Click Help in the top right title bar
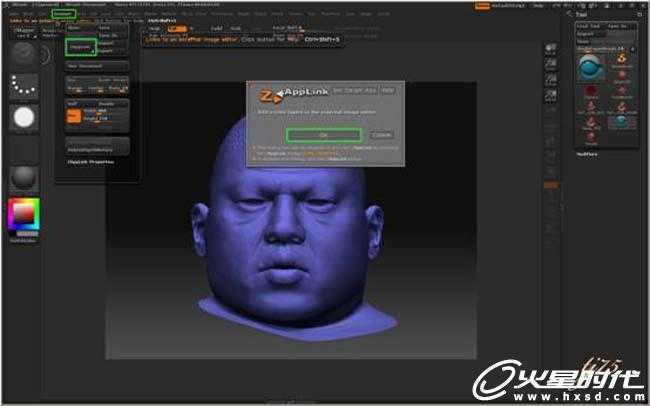The image size is (650, 406). 538,6
